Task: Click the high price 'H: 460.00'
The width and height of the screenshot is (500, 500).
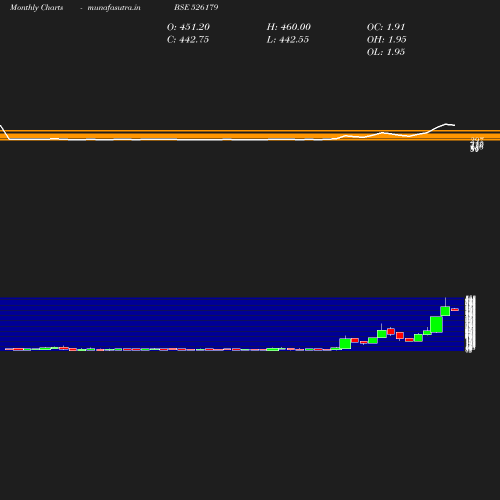Action: (x=289, y=27)
